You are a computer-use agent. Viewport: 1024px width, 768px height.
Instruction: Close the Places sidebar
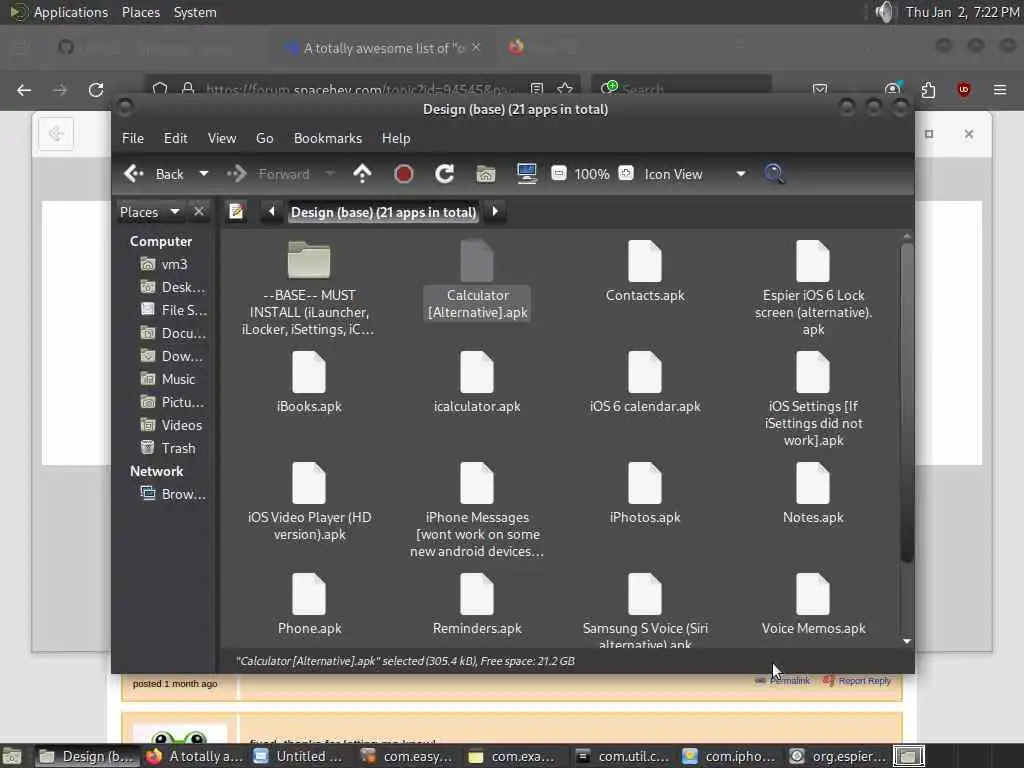199,212
